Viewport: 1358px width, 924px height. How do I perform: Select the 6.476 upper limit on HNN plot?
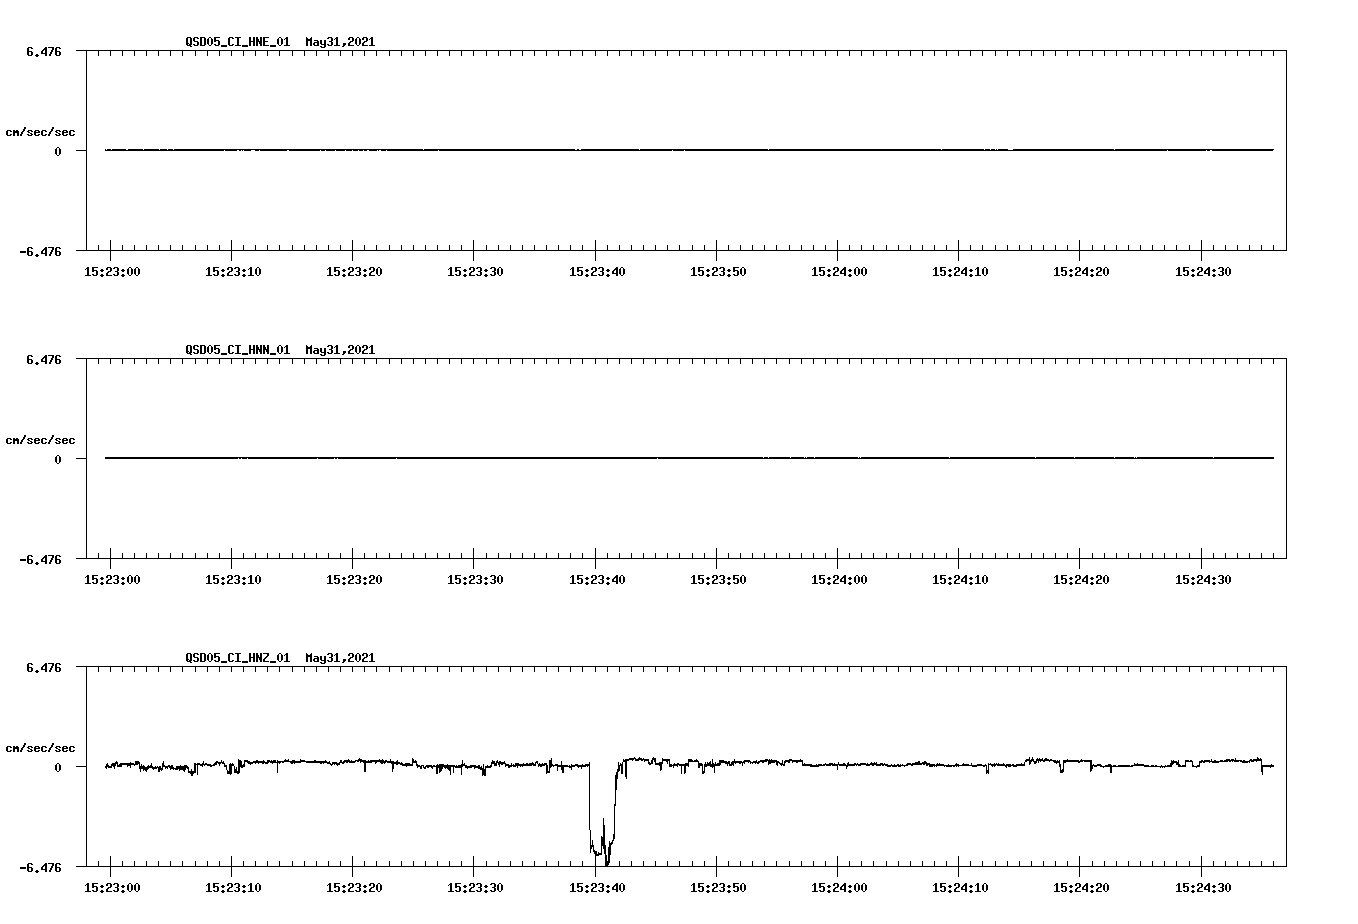click(x=44, y=359)
